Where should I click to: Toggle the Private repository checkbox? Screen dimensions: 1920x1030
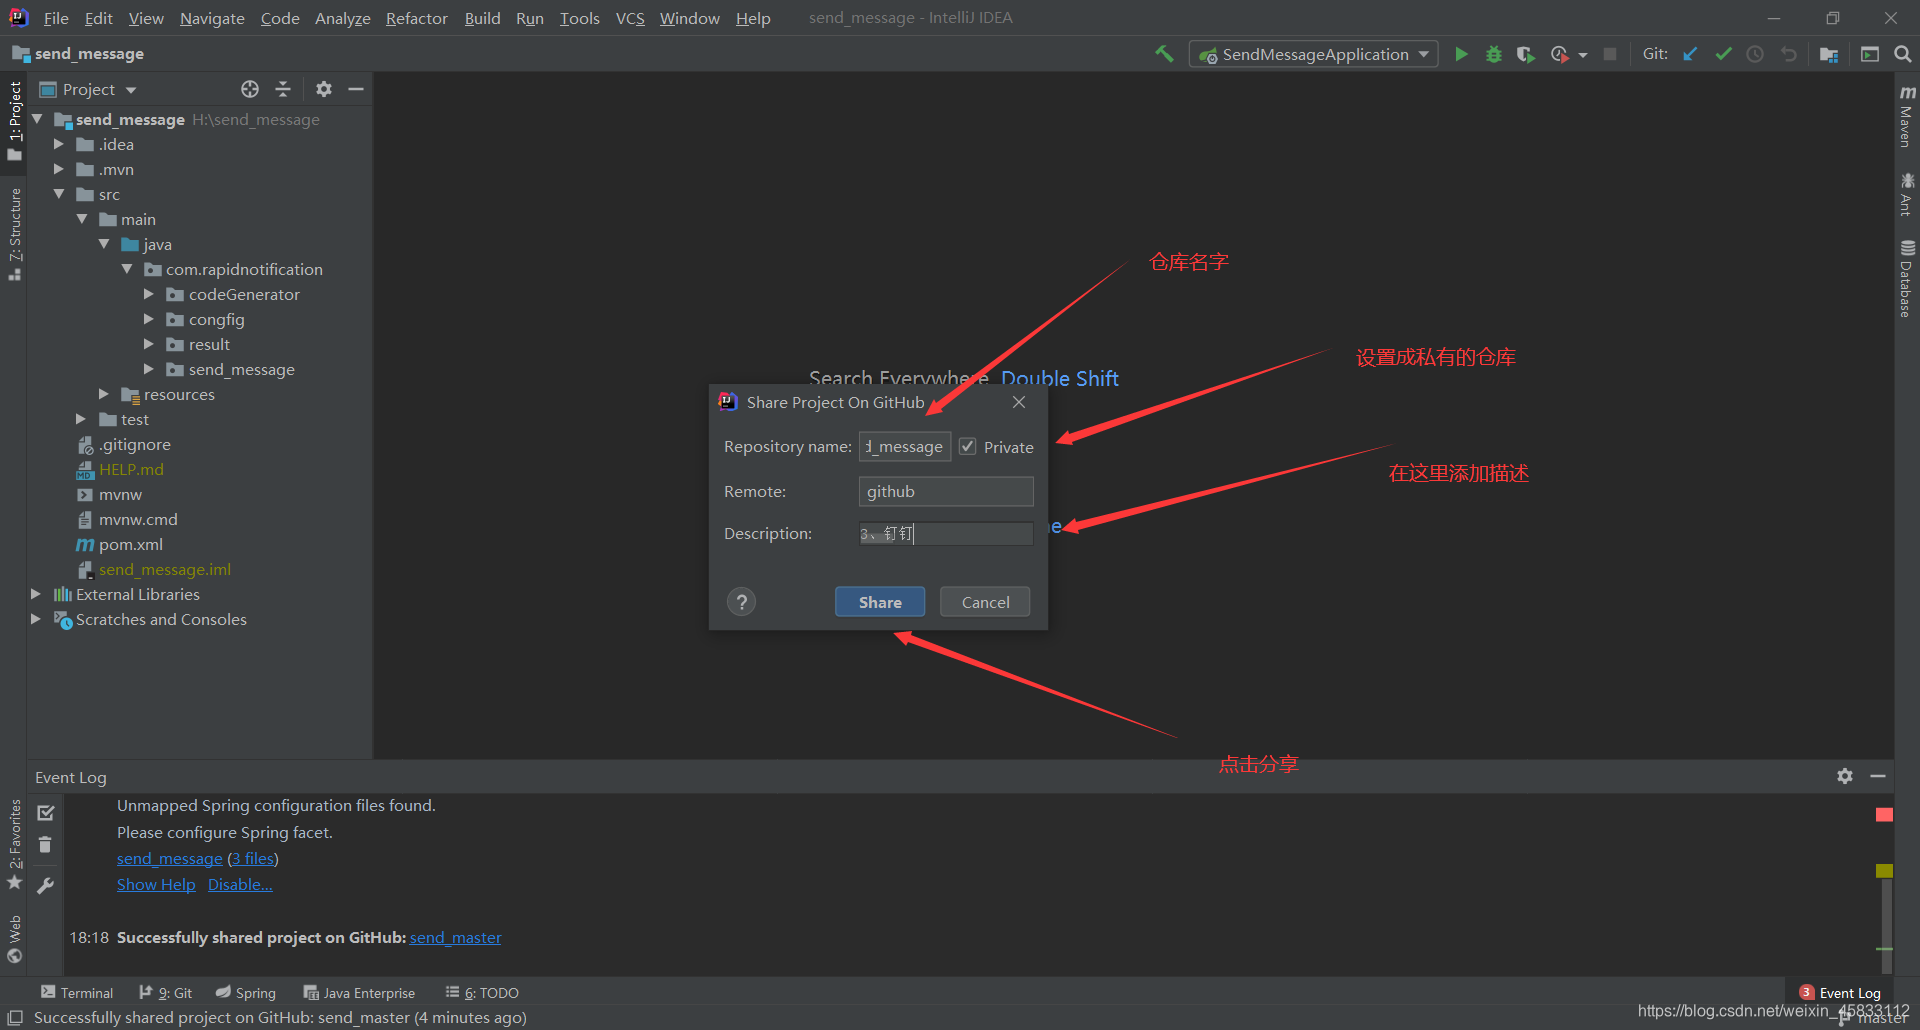coord(967,447)
